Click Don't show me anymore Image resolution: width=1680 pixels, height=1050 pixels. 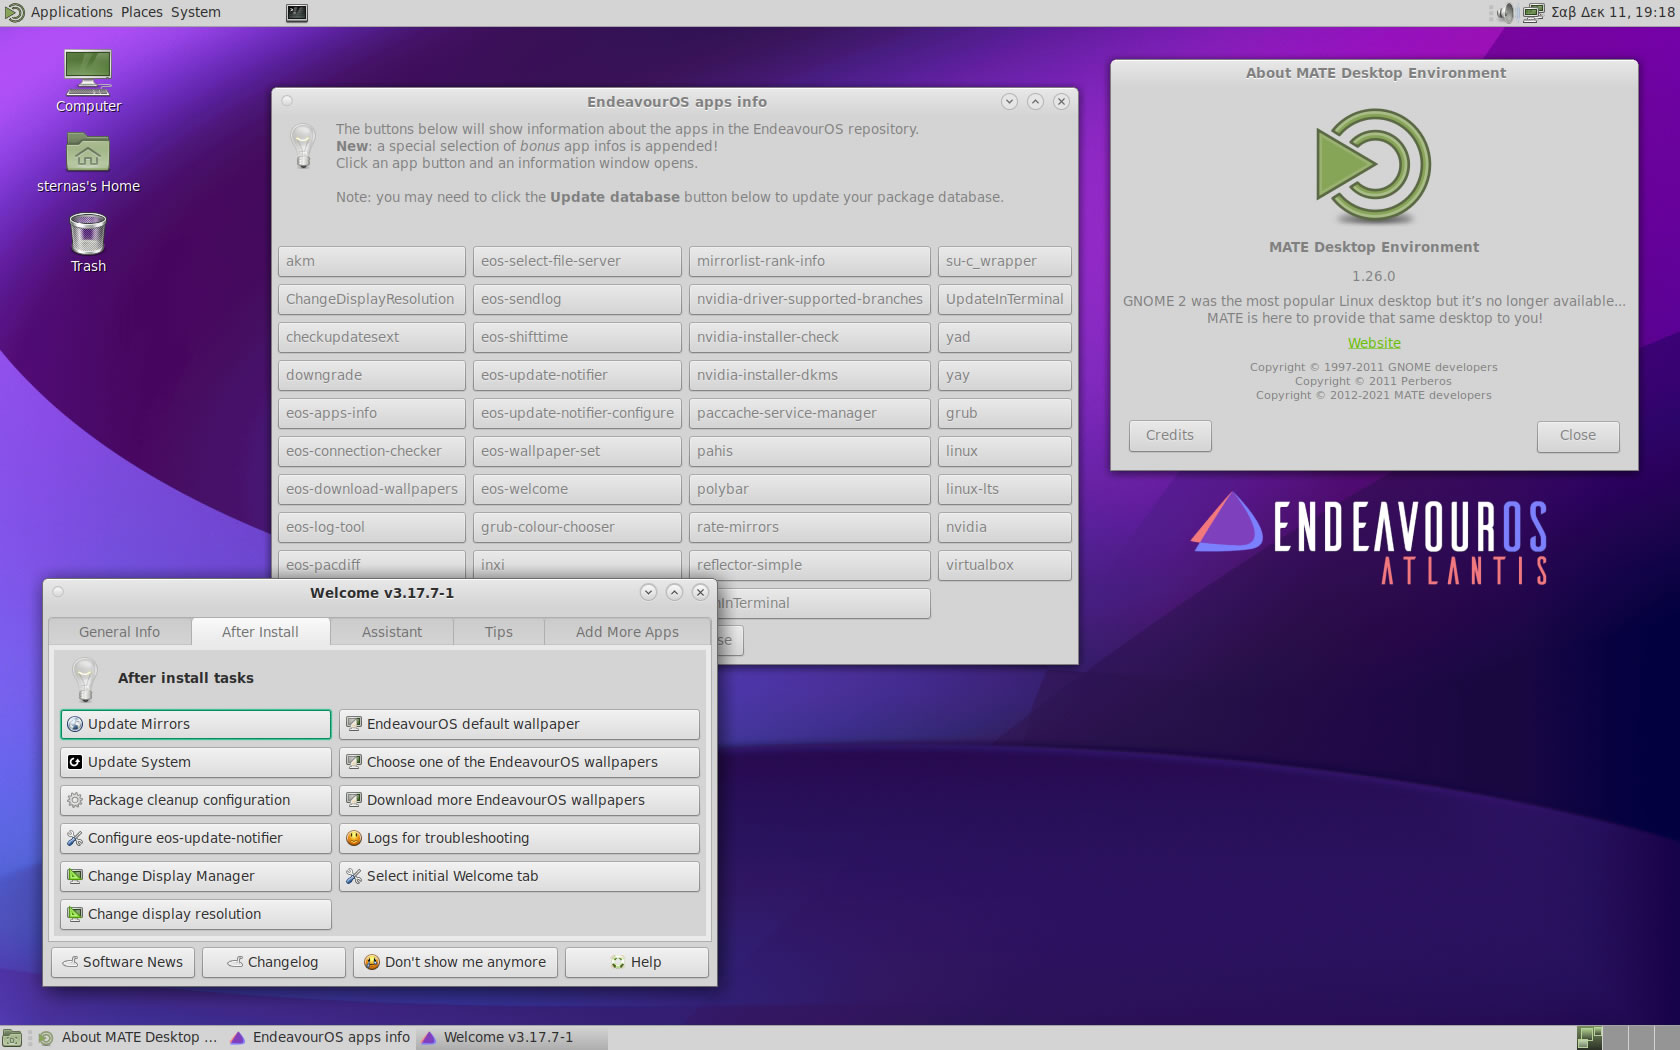click(x=455, y=962)
